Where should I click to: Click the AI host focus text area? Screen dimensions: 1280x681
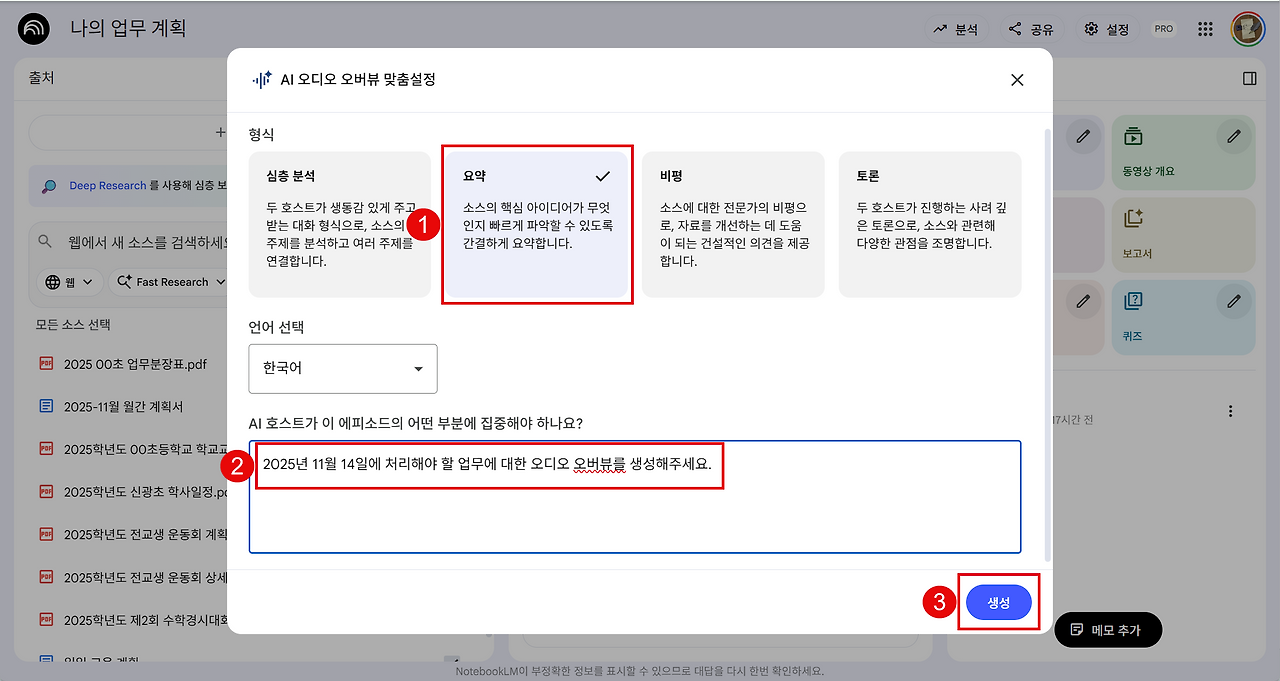635,497
